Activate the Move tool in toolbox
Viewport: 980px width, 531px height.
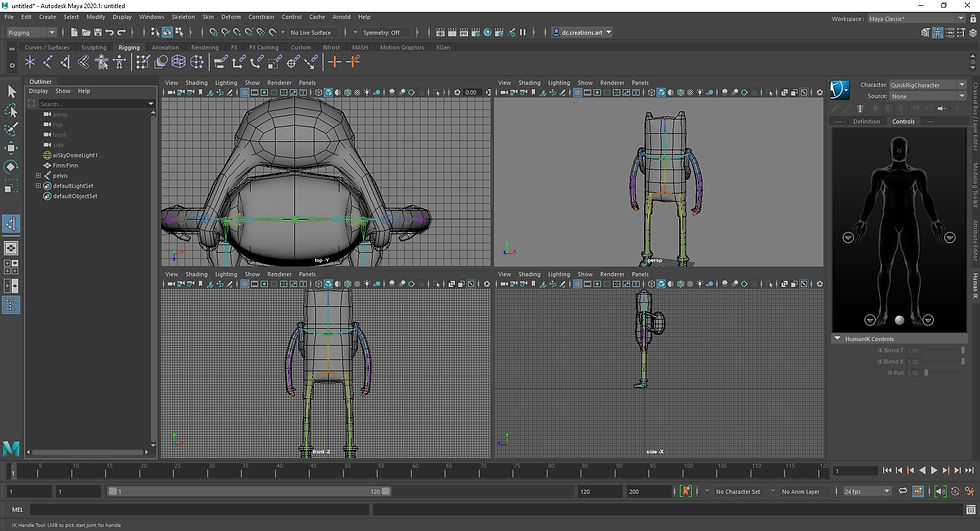tap(11, 148)
